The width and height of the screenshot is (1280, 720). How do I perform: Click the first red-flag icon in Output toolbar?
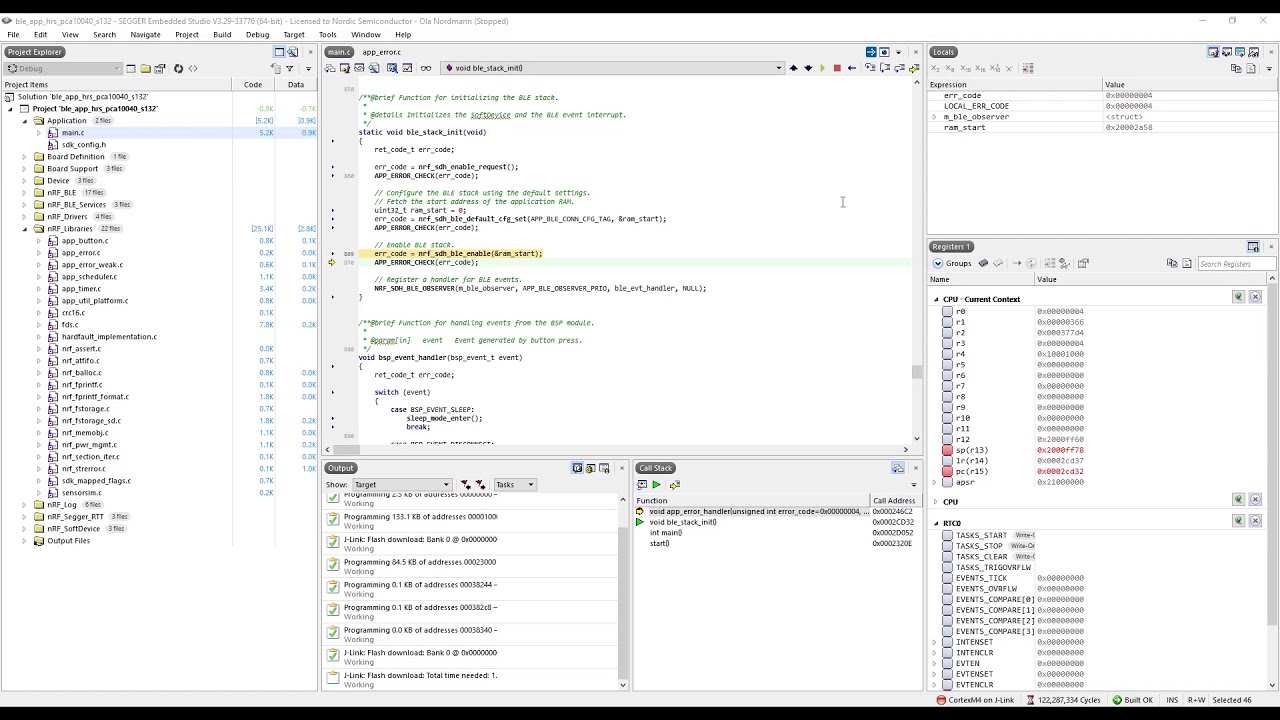(x=465, y=485)
